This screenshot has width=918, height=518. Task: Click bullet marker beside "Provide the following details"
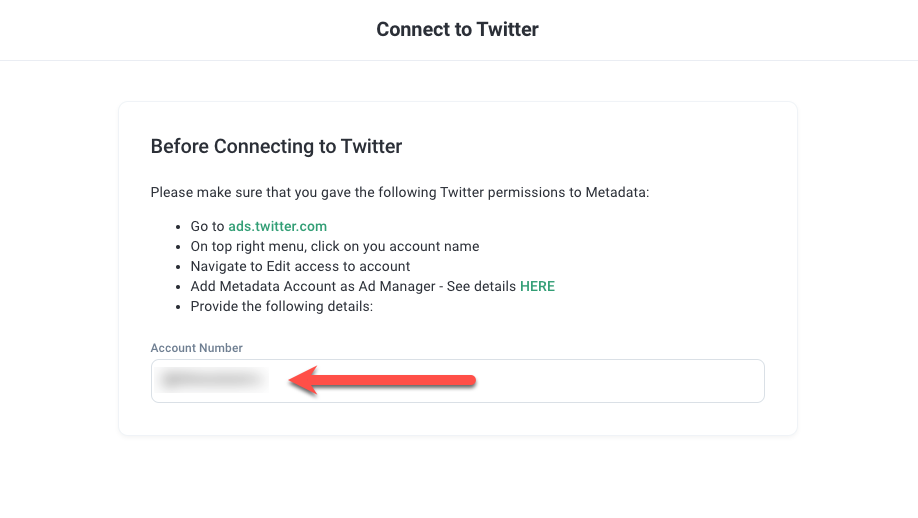(178, 307)
